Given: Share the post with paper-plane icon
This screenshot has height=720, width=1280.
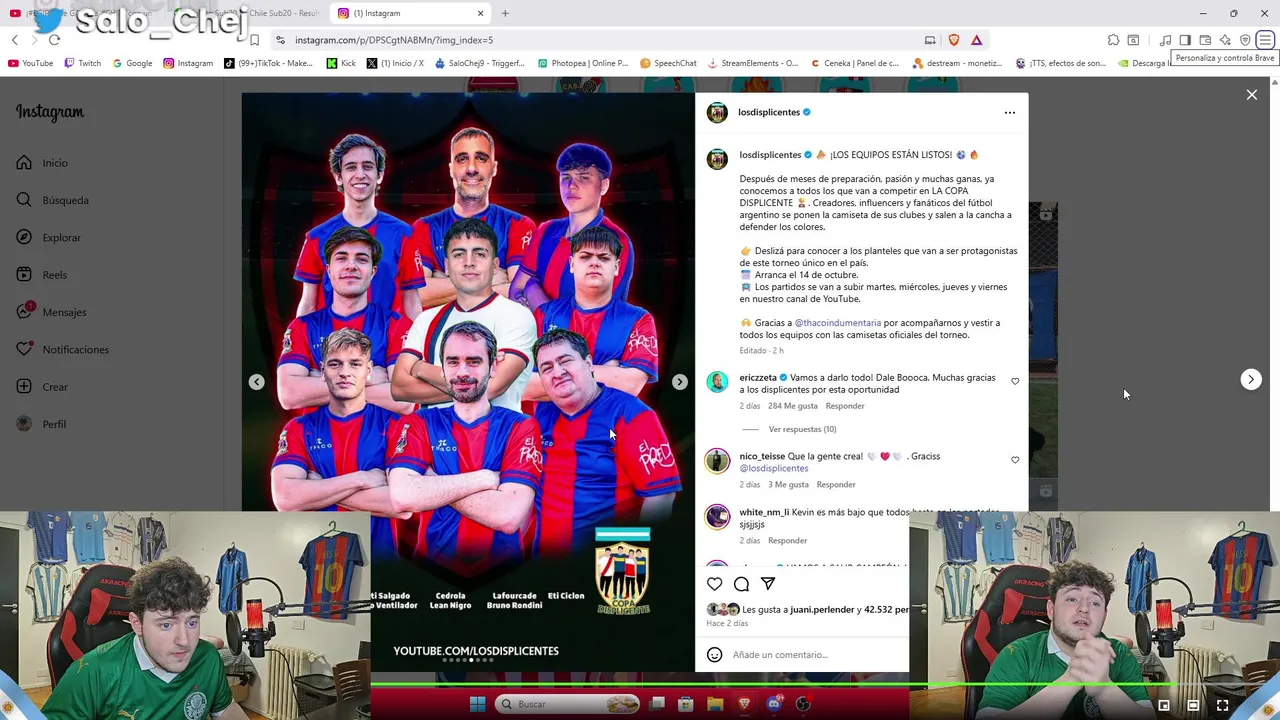Looking at the screenshot, I should [768, 584].
